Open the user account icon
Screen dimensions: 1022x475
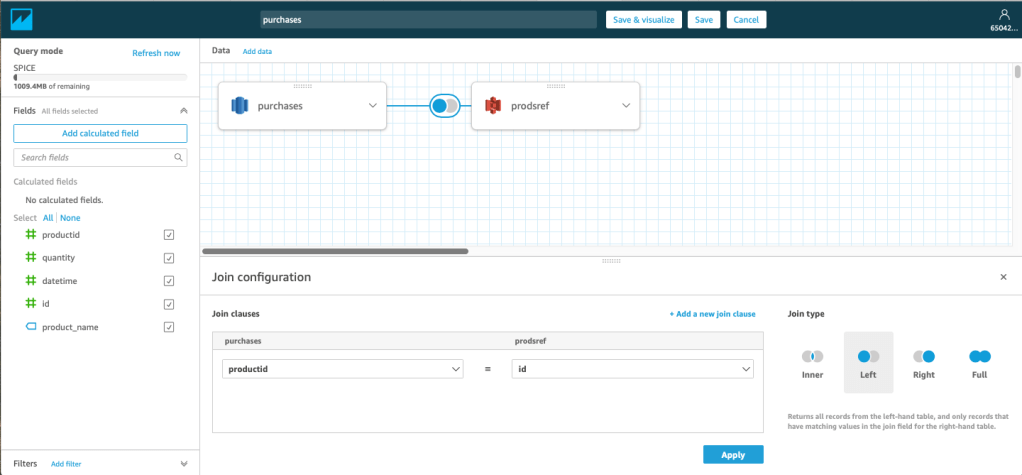coord(1003,14)
